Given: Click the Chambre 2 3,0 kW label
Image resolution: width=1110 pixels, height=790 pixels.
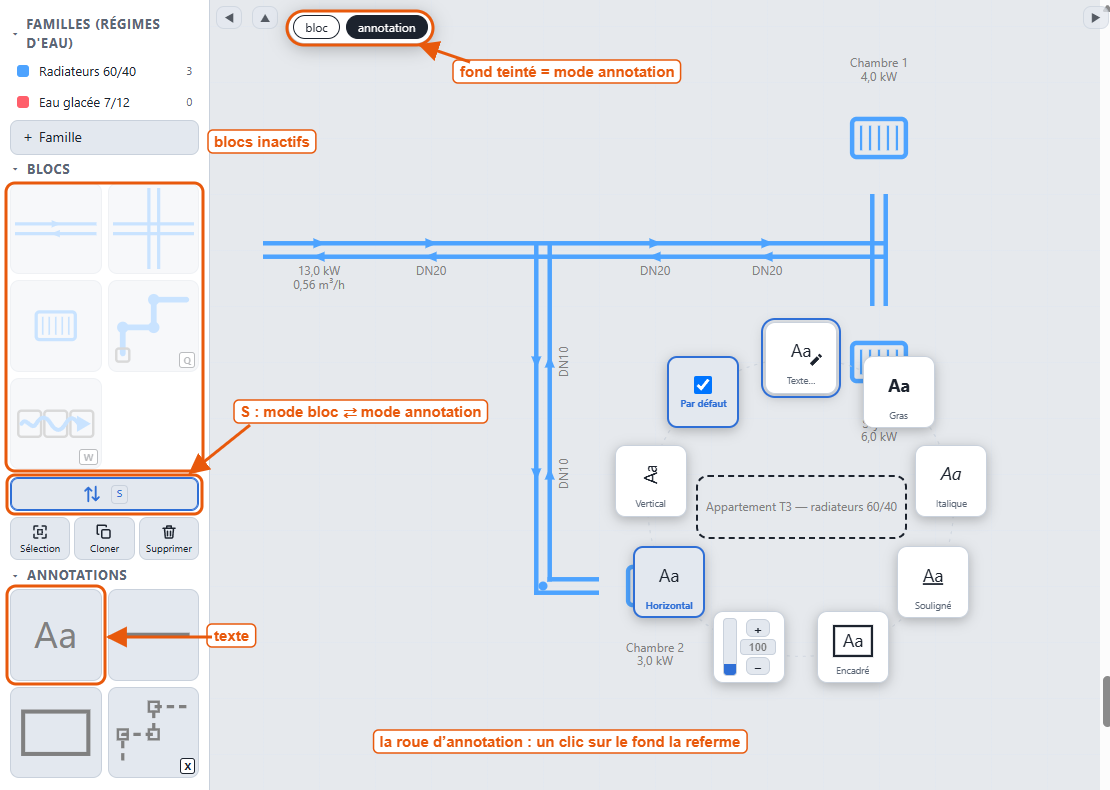Looking at the screenshot, I should tap(655, 654).
